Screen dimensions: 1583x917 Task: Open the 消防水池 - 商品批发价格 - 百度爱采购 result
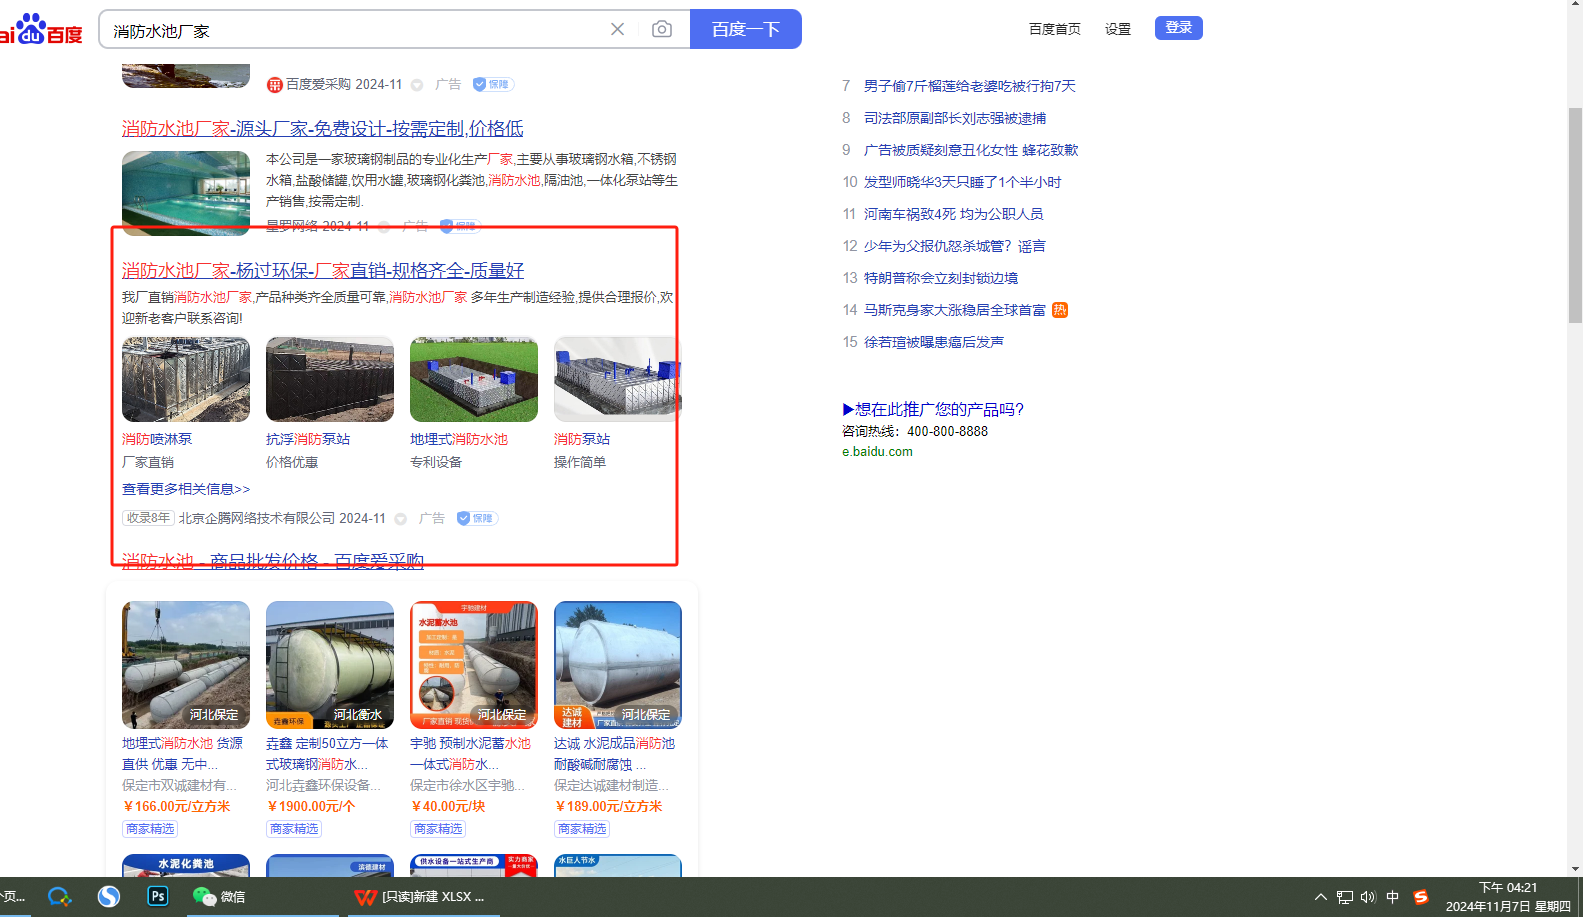pos(273,561)
